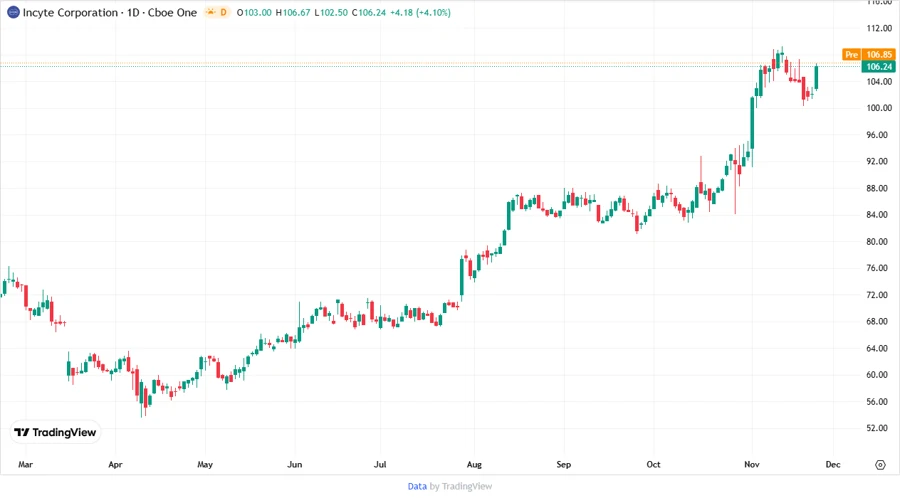Image resolution: width=900 pixels, height=498 pixels.
Task: Click the close value C106.24
Action: click(369, 12)
